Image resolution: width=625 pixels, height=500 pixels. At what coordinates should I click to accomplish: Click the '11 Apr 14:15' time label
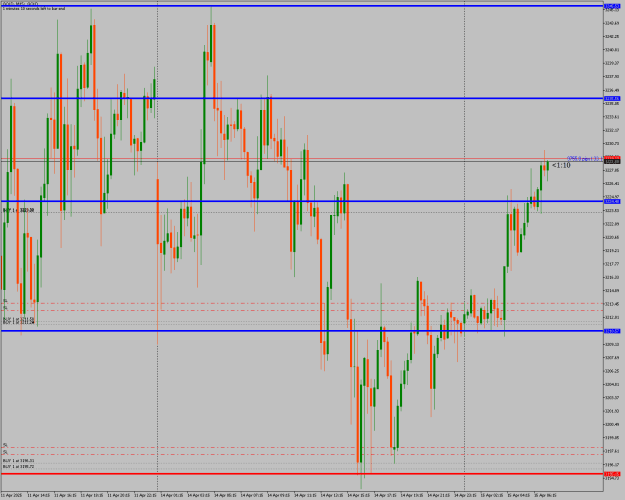pyautogui.click(x=39, y=495)
